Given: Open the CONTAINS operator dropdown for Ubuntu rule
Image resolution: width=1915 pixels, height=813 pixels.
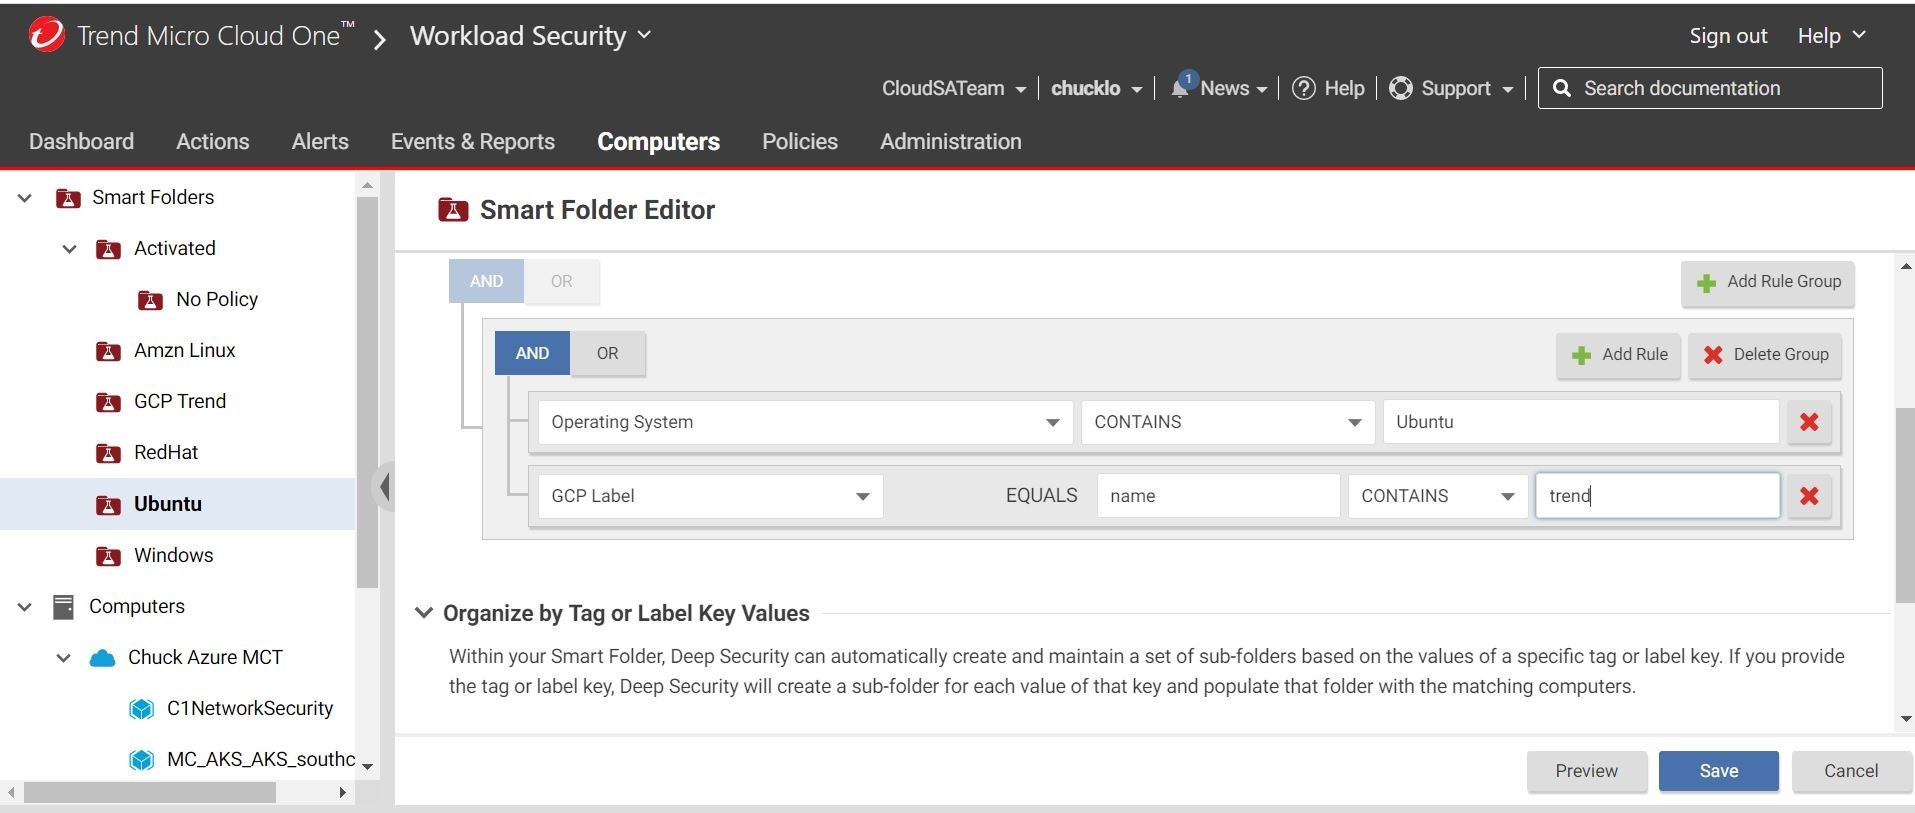Looking at the screenshot, I should tap(1227, 422).
